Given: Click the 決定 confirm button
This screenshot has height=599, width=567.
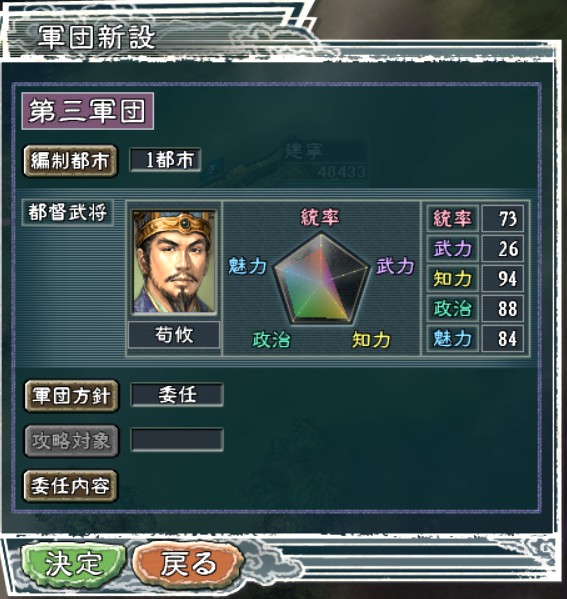Looking at the screenshot, I should click(x=74, y=563).
